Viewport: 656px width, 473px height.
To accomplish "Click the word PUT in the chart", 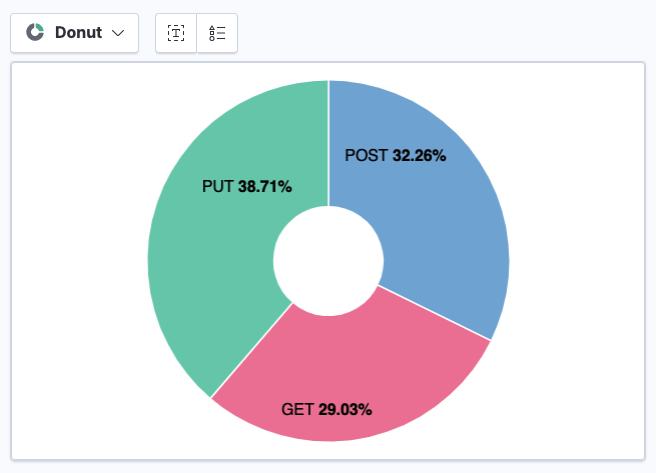I will coord(218,186).
